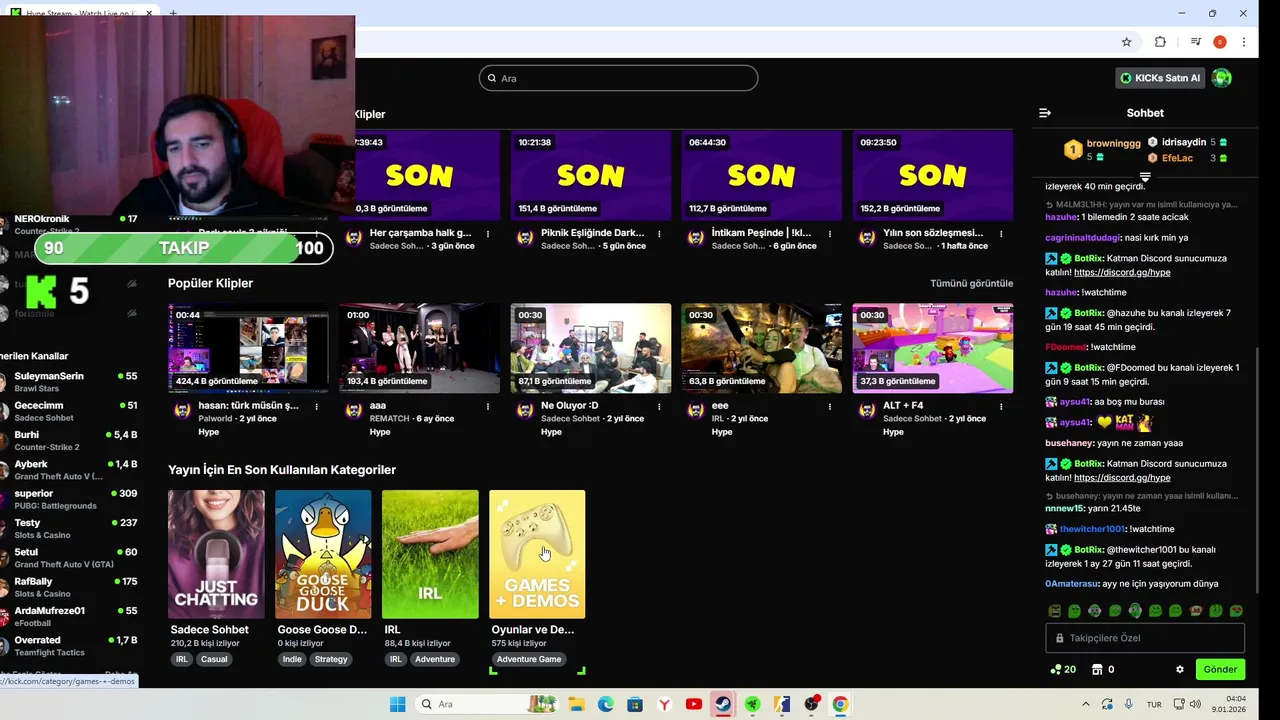Screen dimensions: 1280x720
Task: Open Steam from the taskbar
Action: pos(722,704)
